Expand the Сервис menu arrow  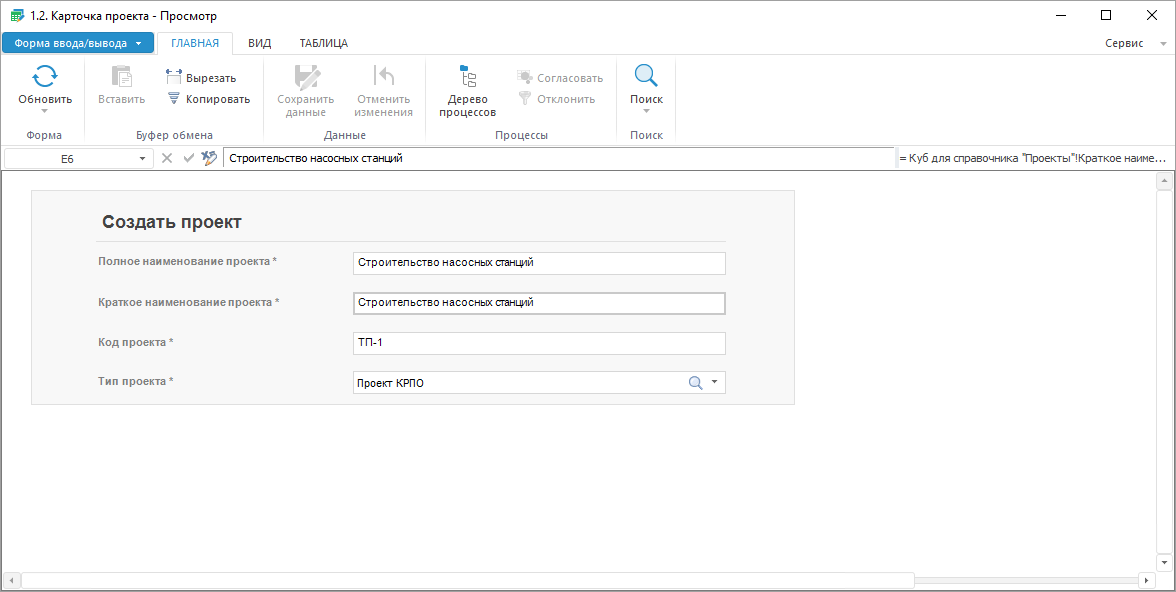[1162, 44]
